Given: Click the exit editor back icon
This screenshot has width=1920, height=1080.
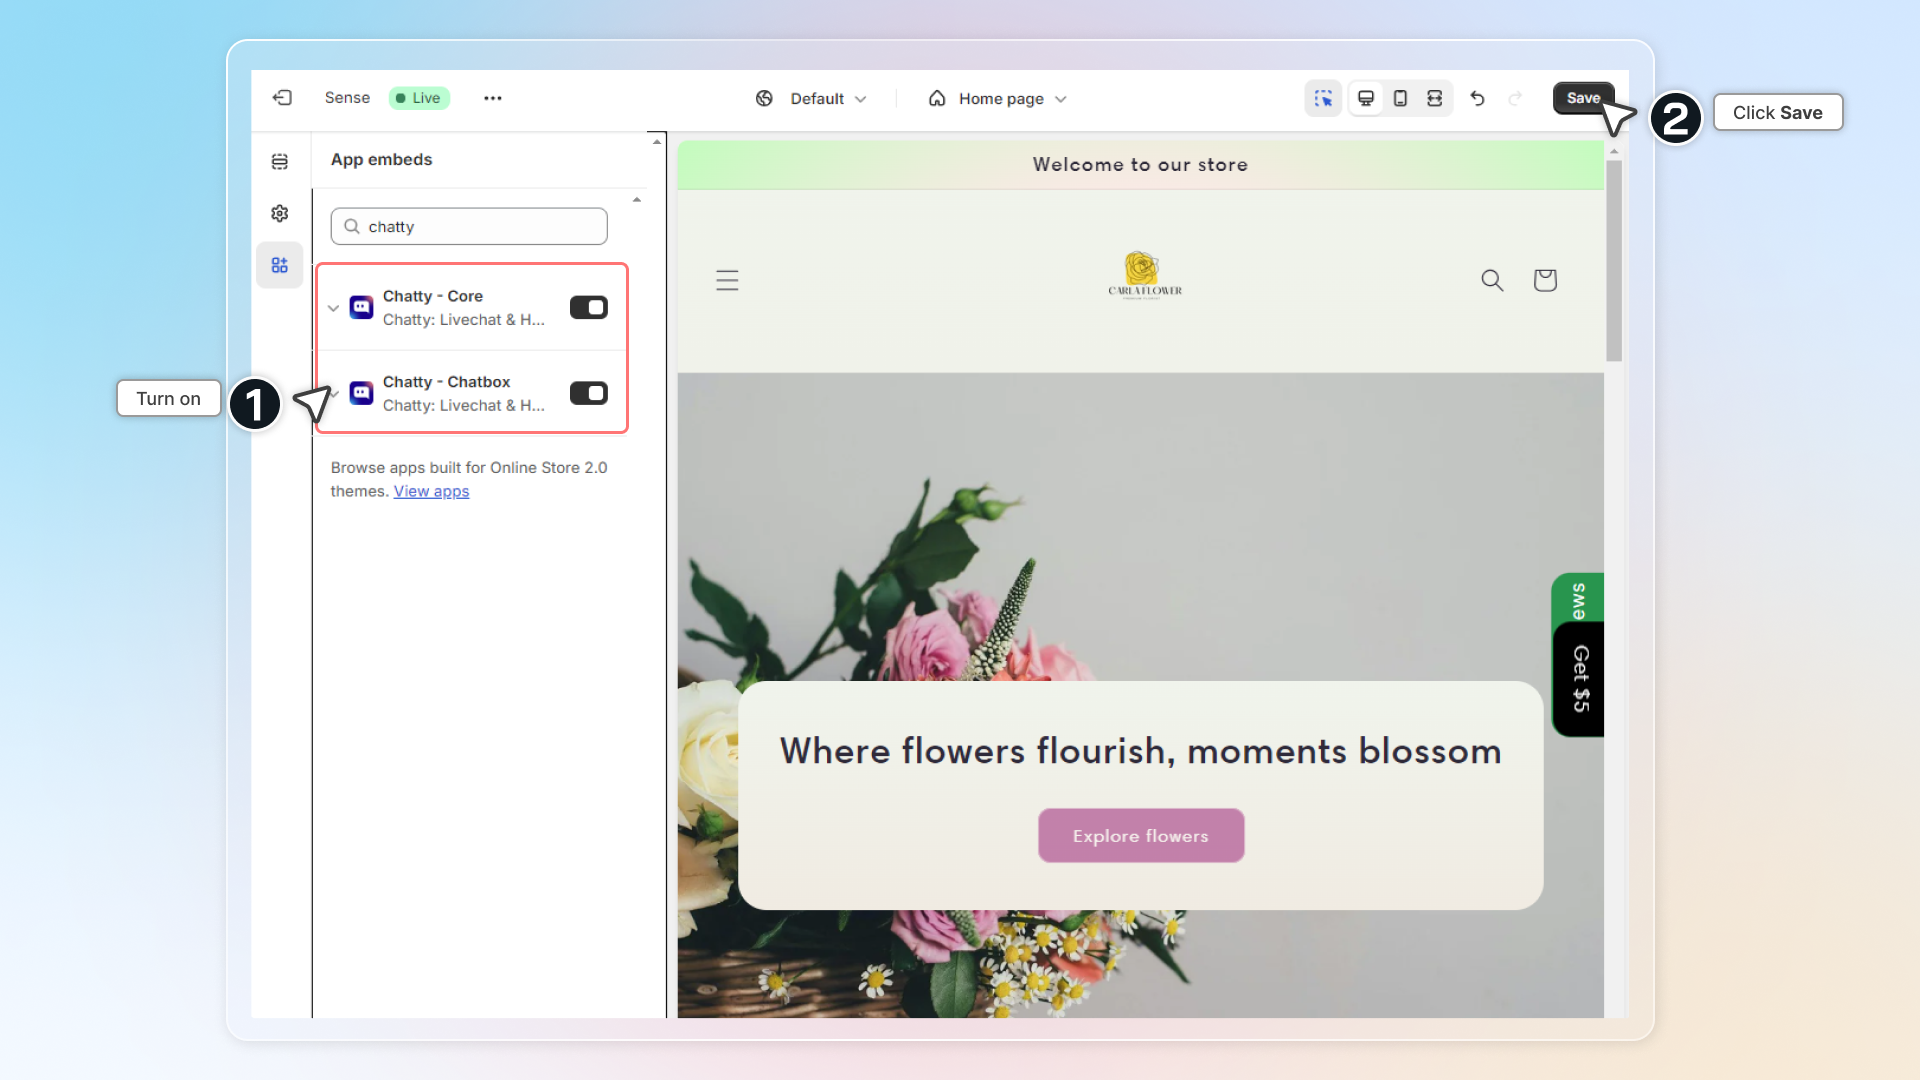Looking at the screenshot, I should [282, 98].
